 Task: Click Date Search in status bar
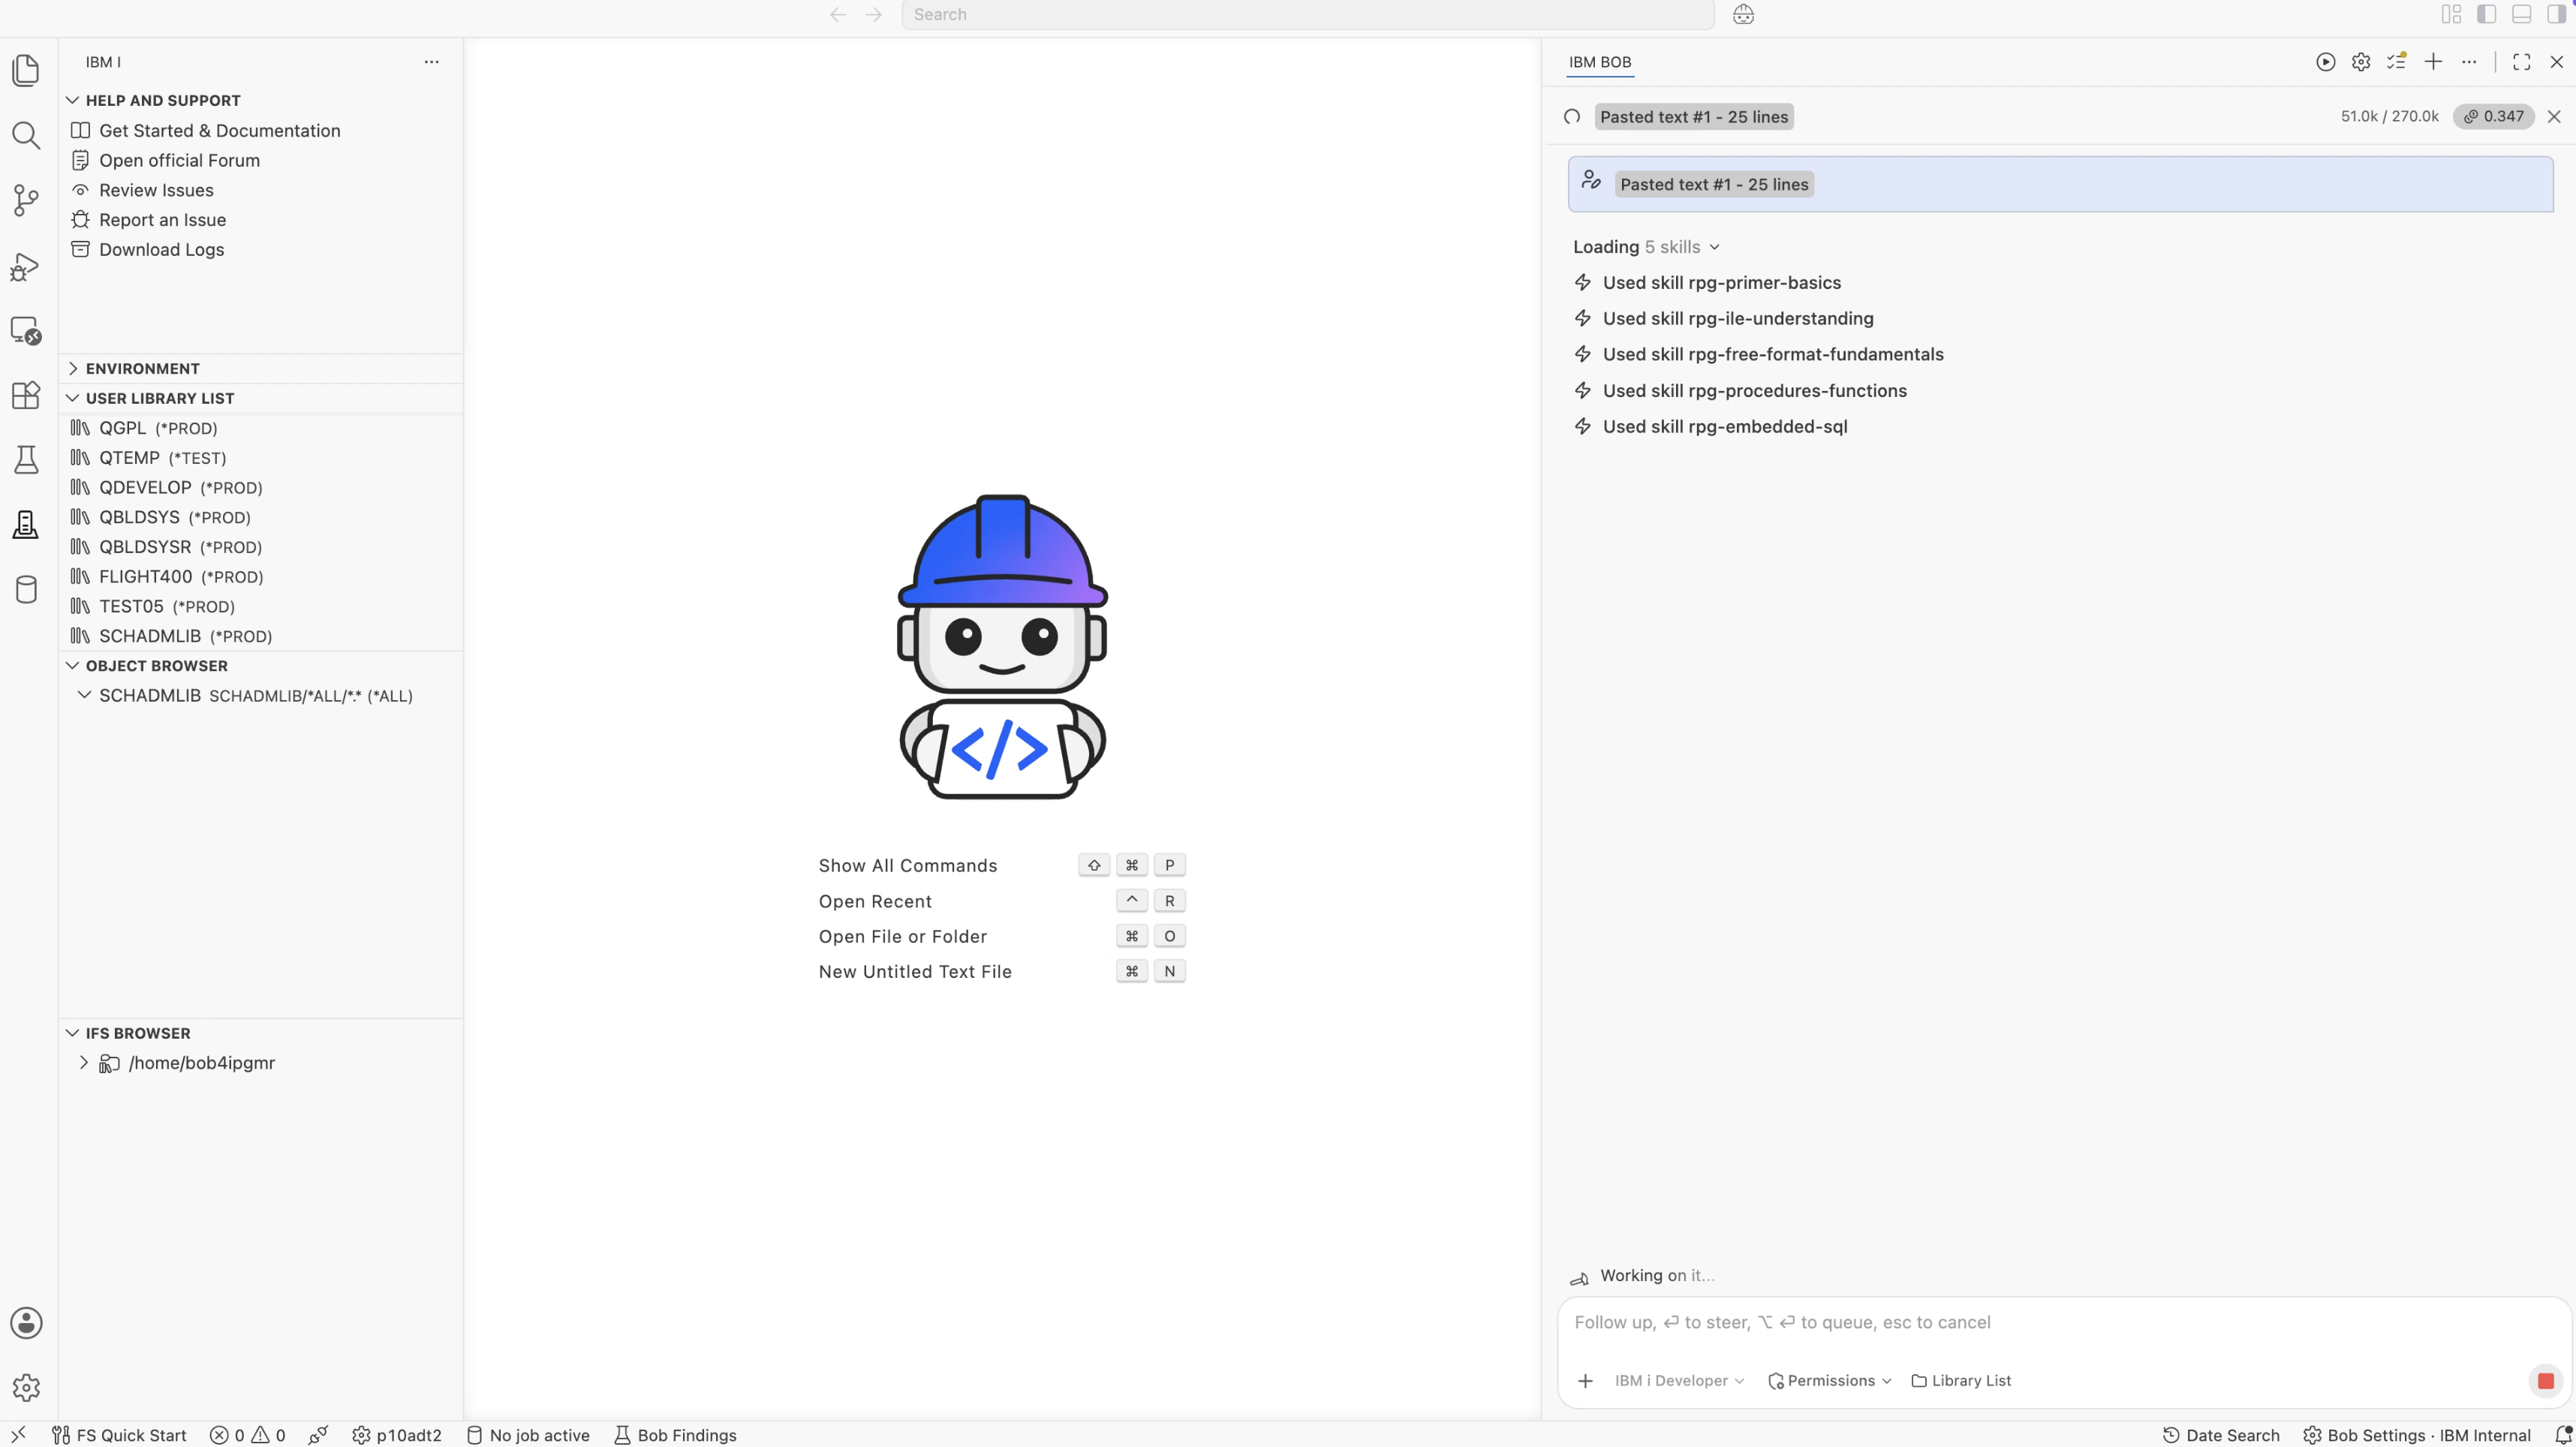(2221, 1435)
